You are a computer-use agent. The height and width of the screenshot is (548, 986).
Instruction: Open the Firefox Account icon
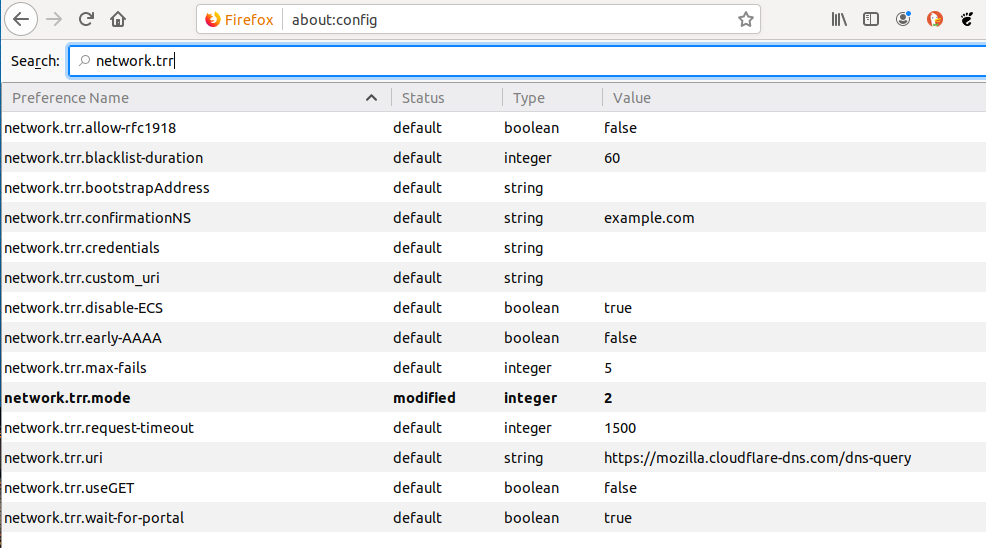[903, 19]
